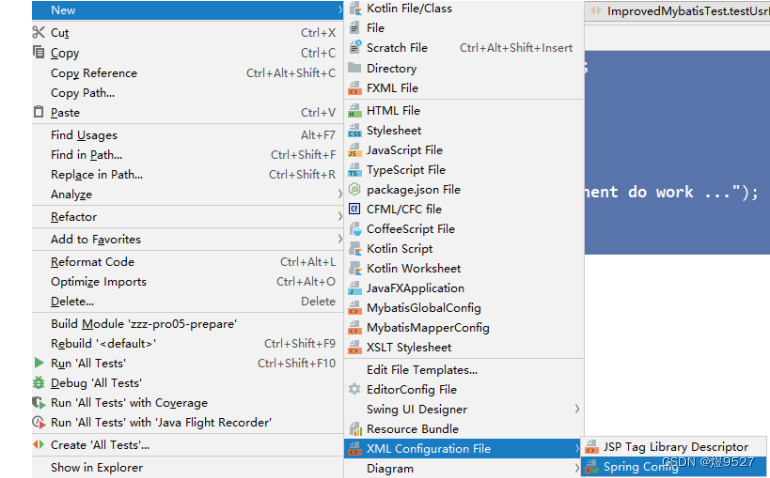Click the Copy icon in context menu
Viewport: 770px width, 478px height.
tap(38, 52)
